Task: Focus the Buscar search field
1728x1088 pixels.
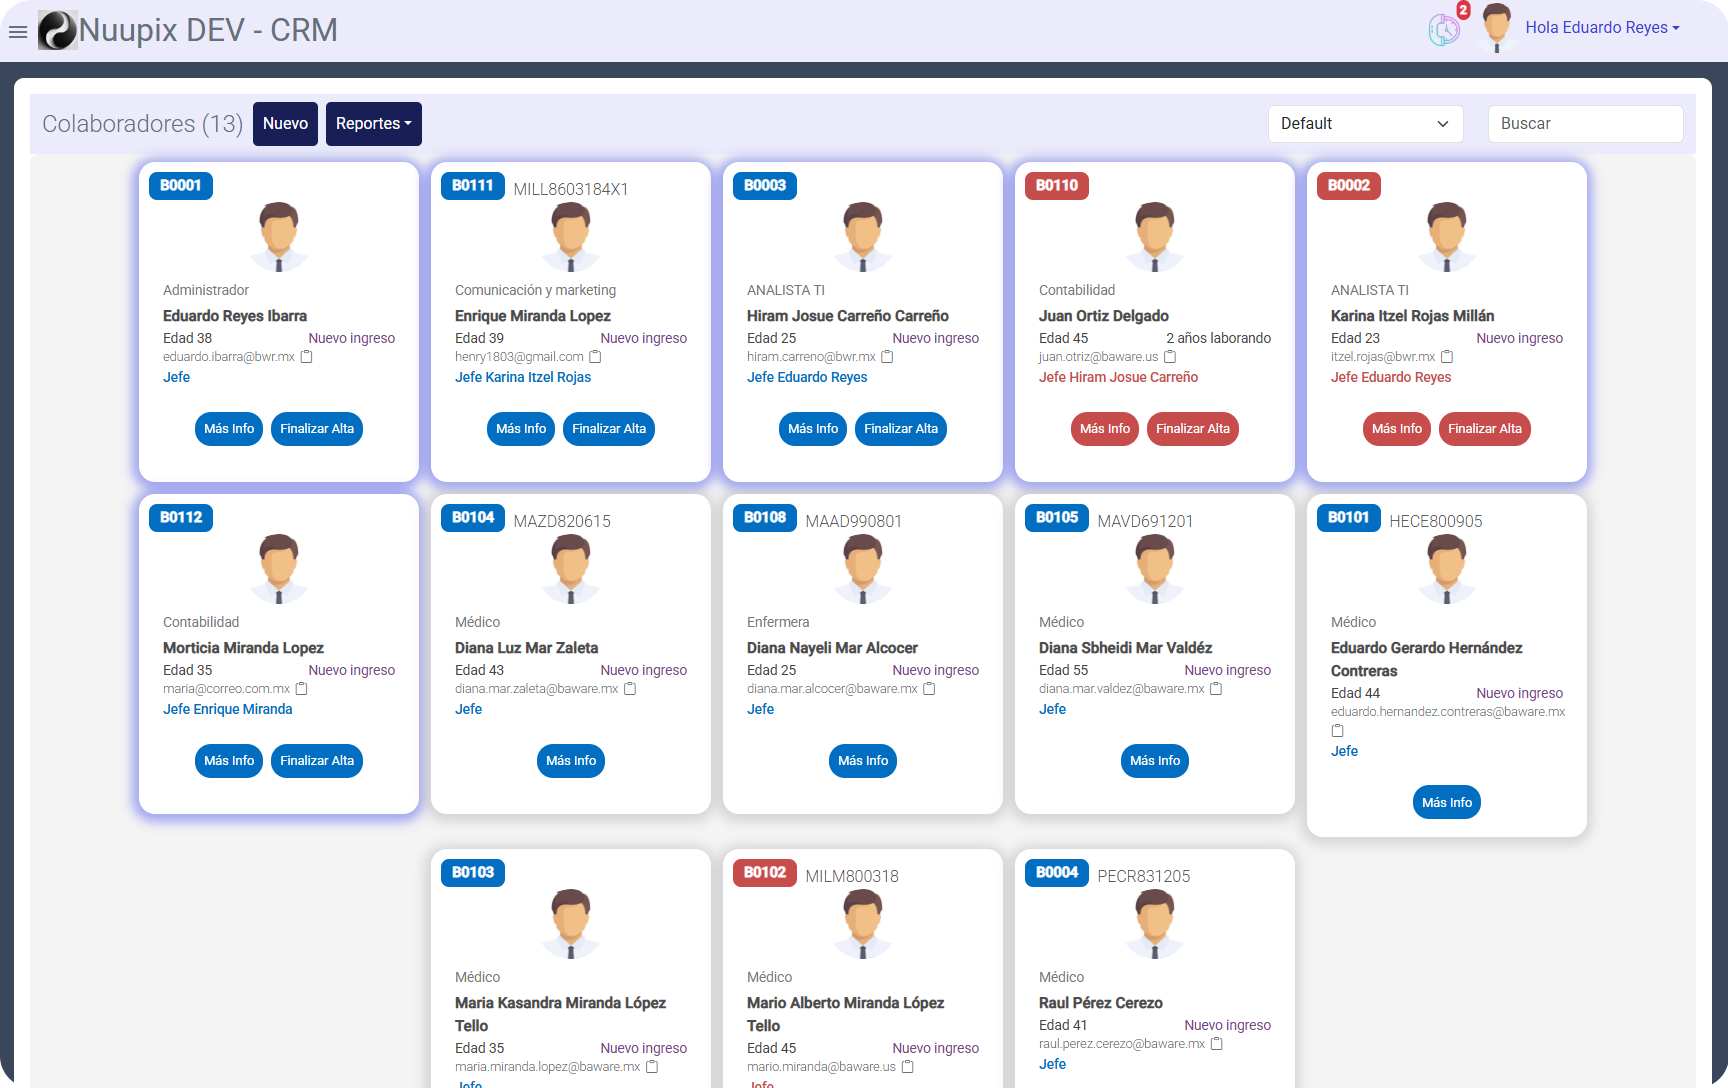Action: tap(1584, 124)
